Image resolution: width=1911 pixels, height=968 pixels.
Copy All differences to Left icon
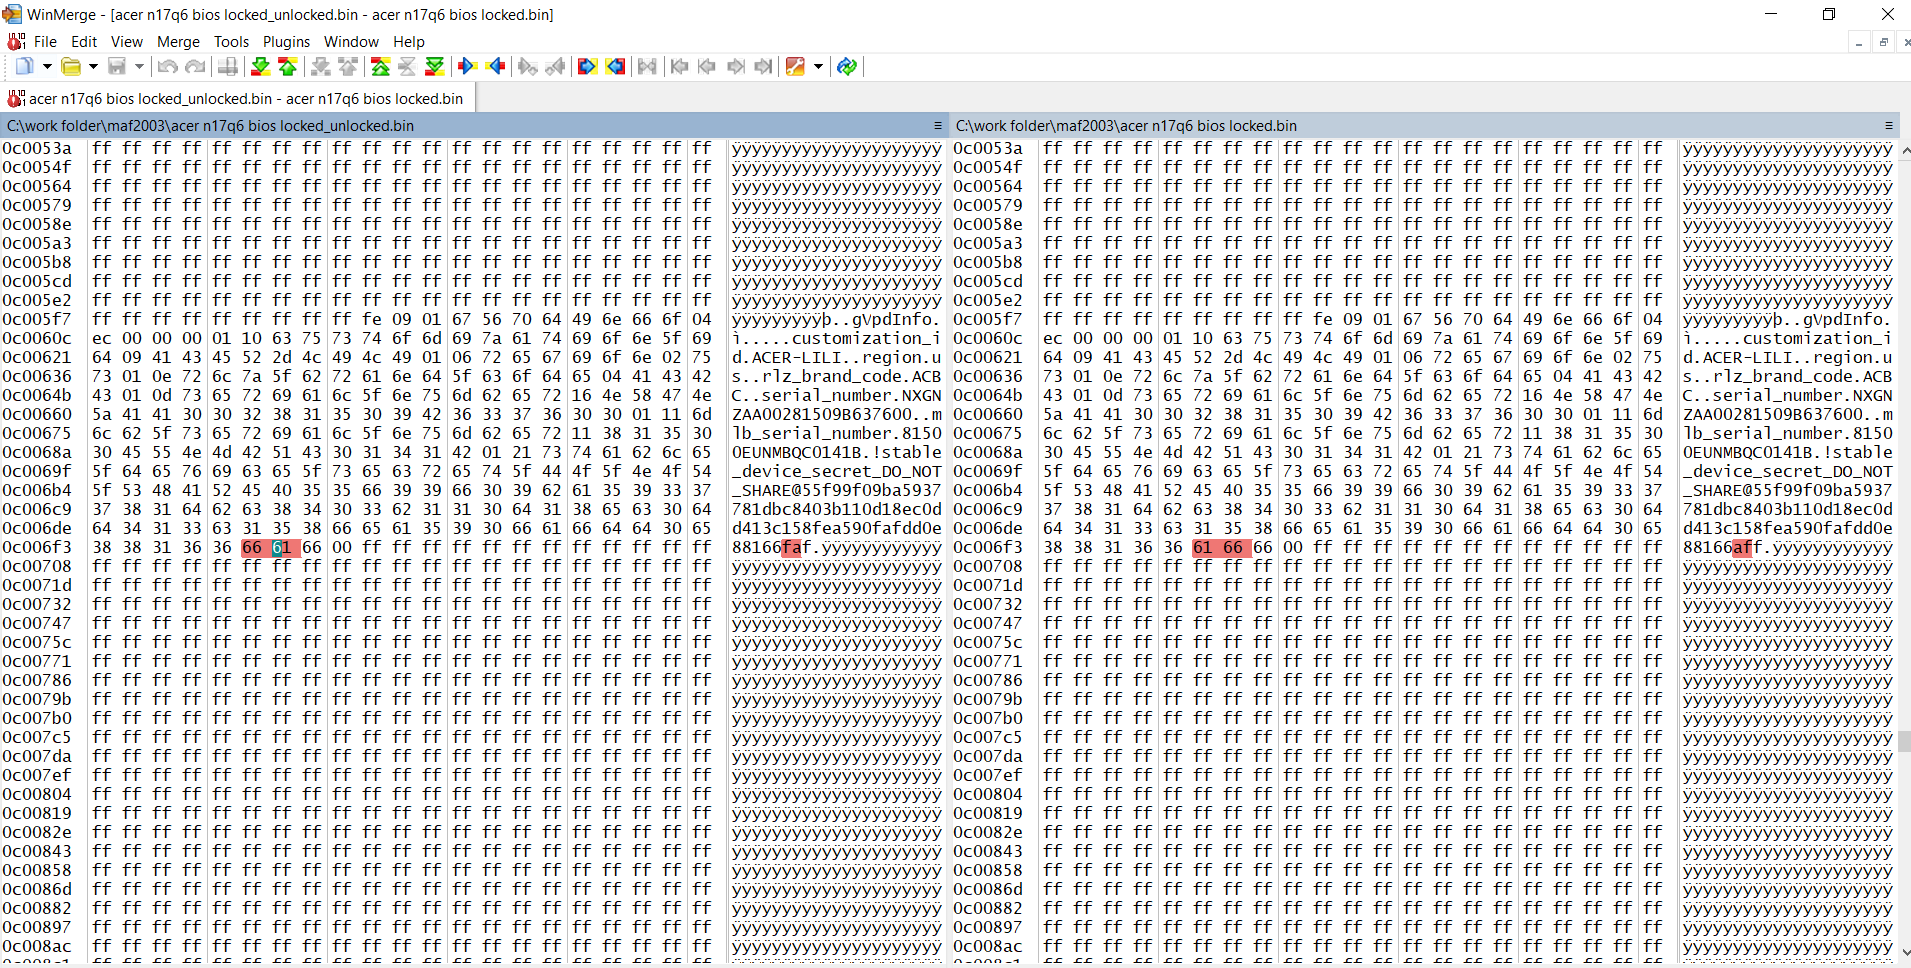pyautogui.click(x=615, y=66)
